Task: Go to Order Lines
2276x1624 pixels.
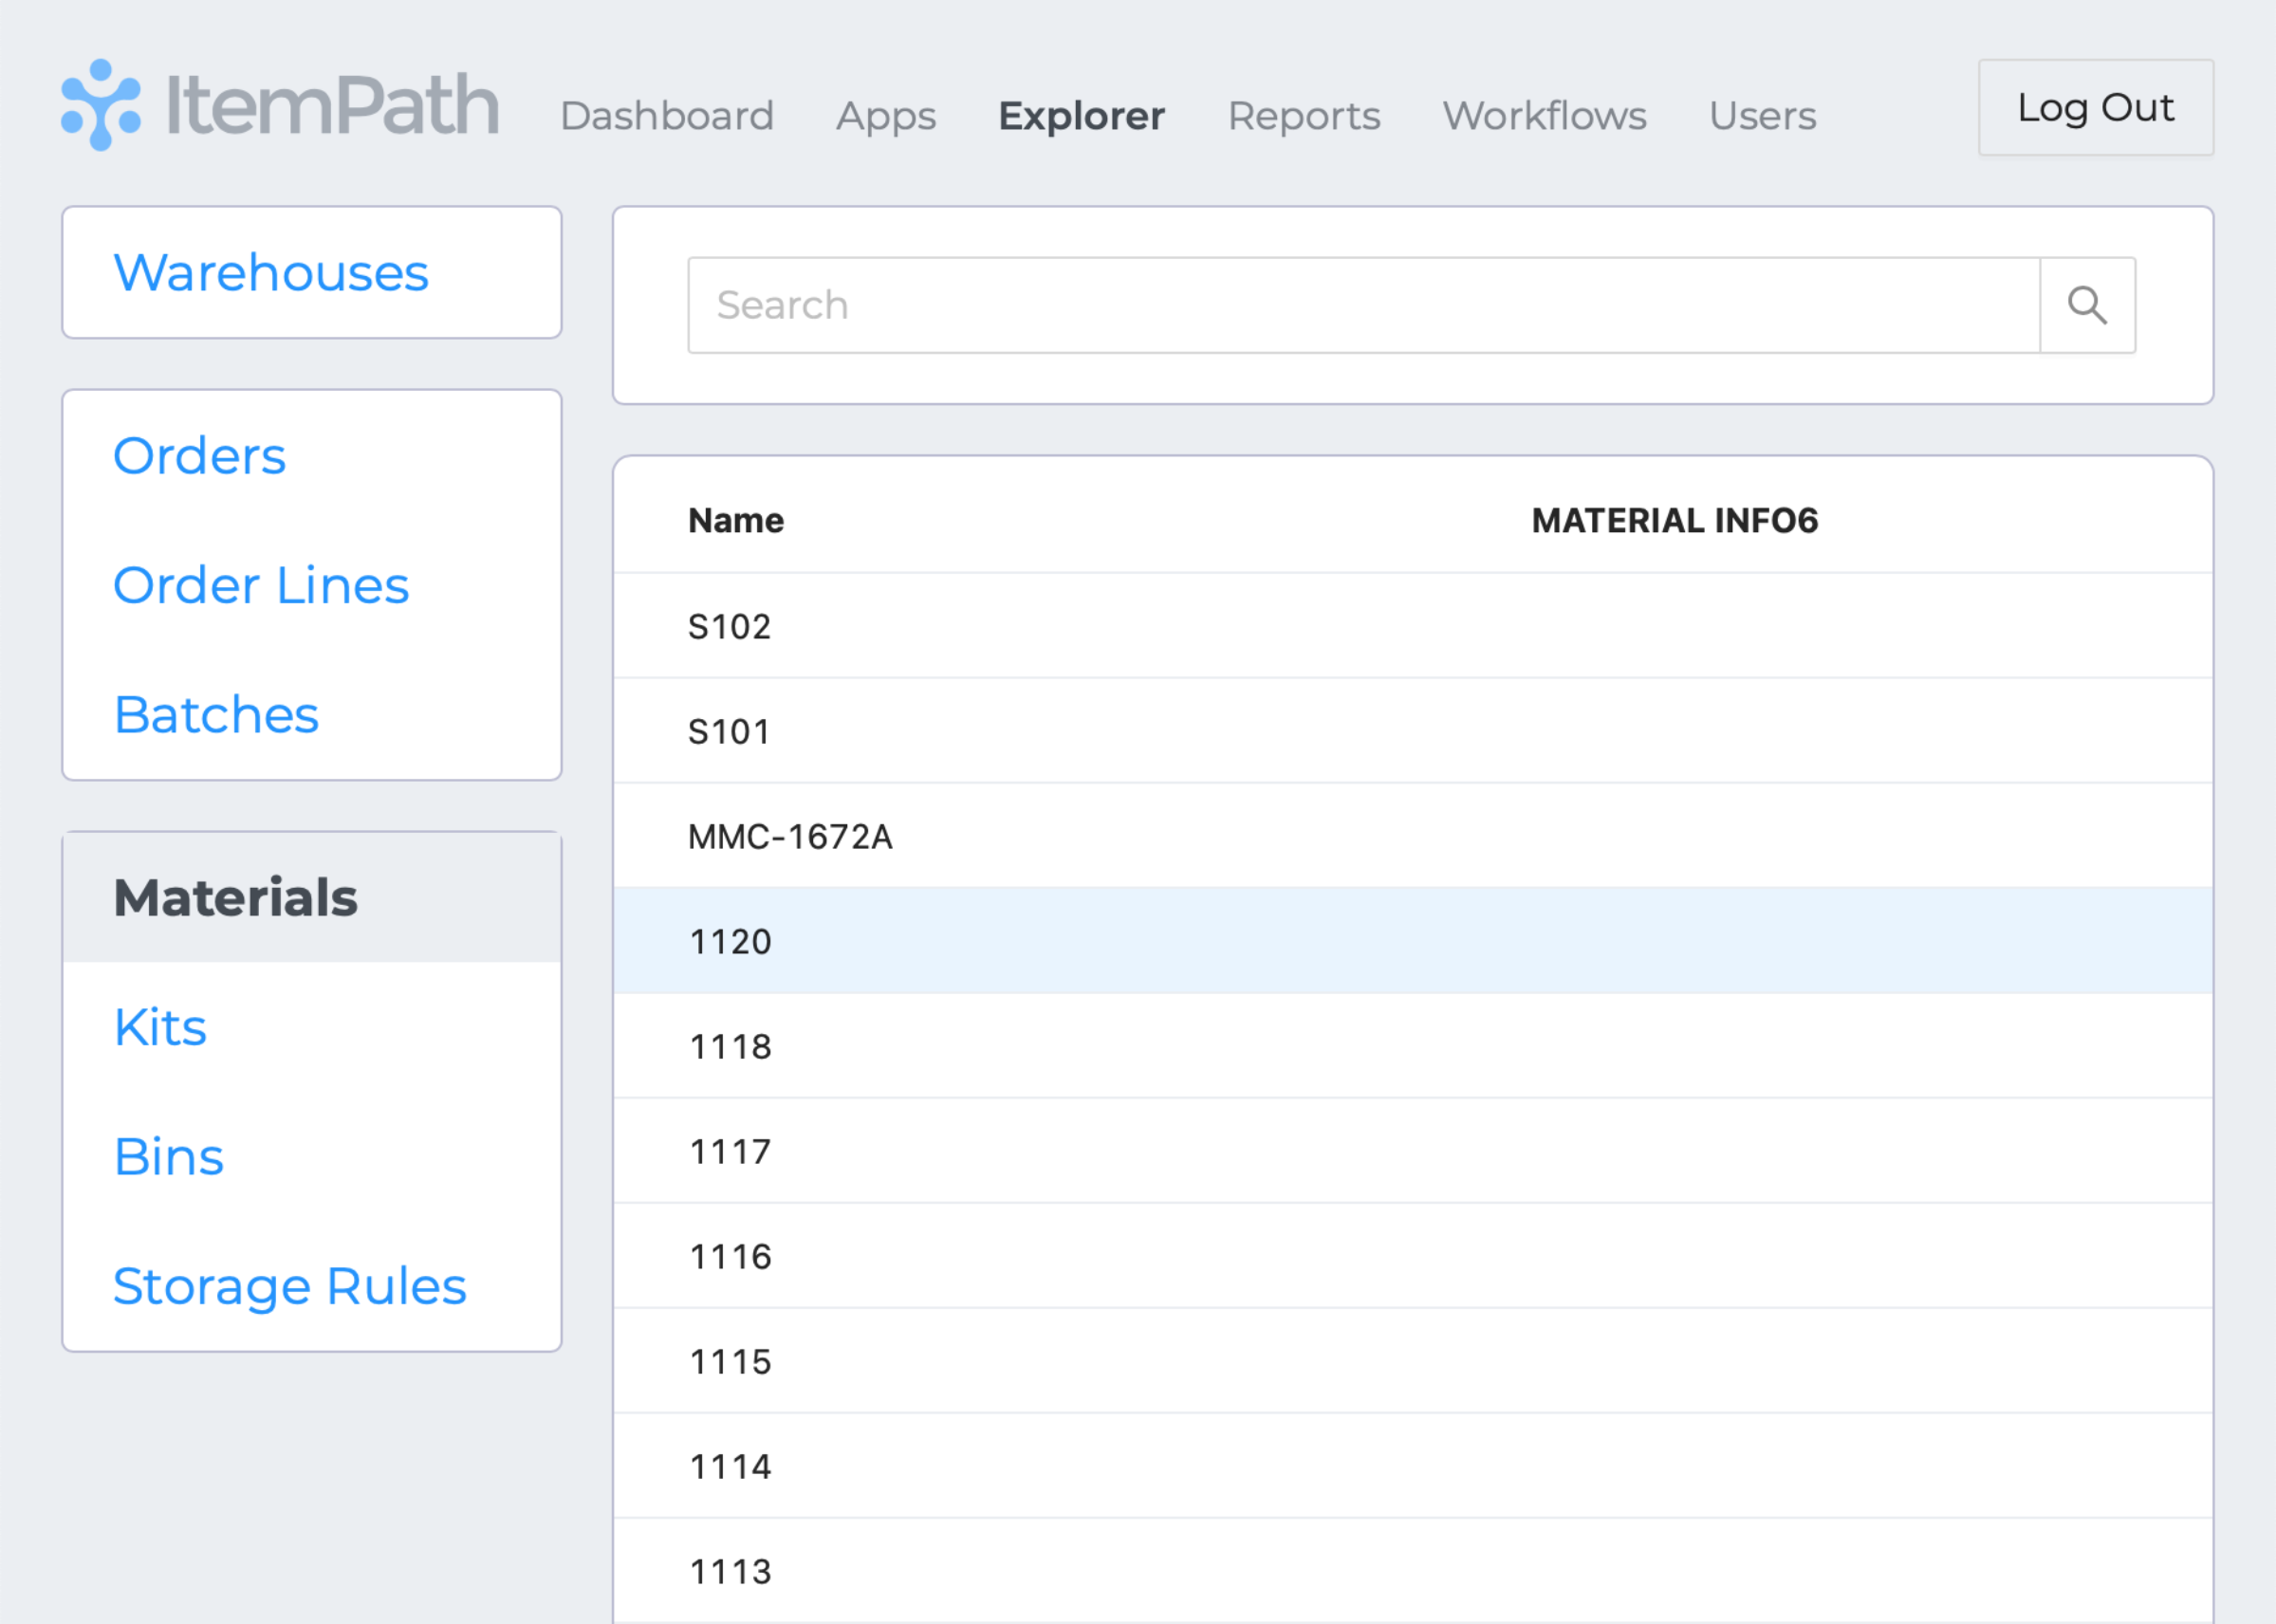Action: (x=261, y=585)
